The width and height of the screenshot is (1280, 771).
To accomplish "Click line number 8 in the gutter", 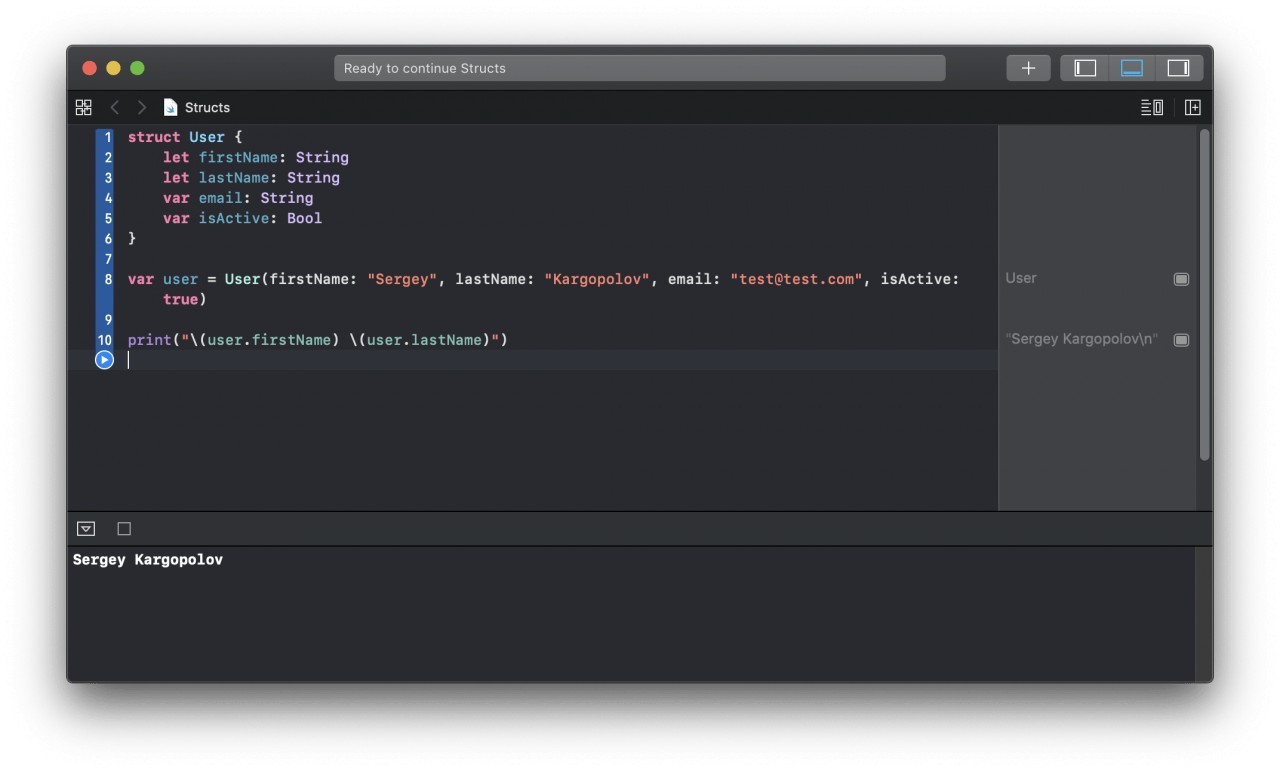I will [x=108, y=279].
